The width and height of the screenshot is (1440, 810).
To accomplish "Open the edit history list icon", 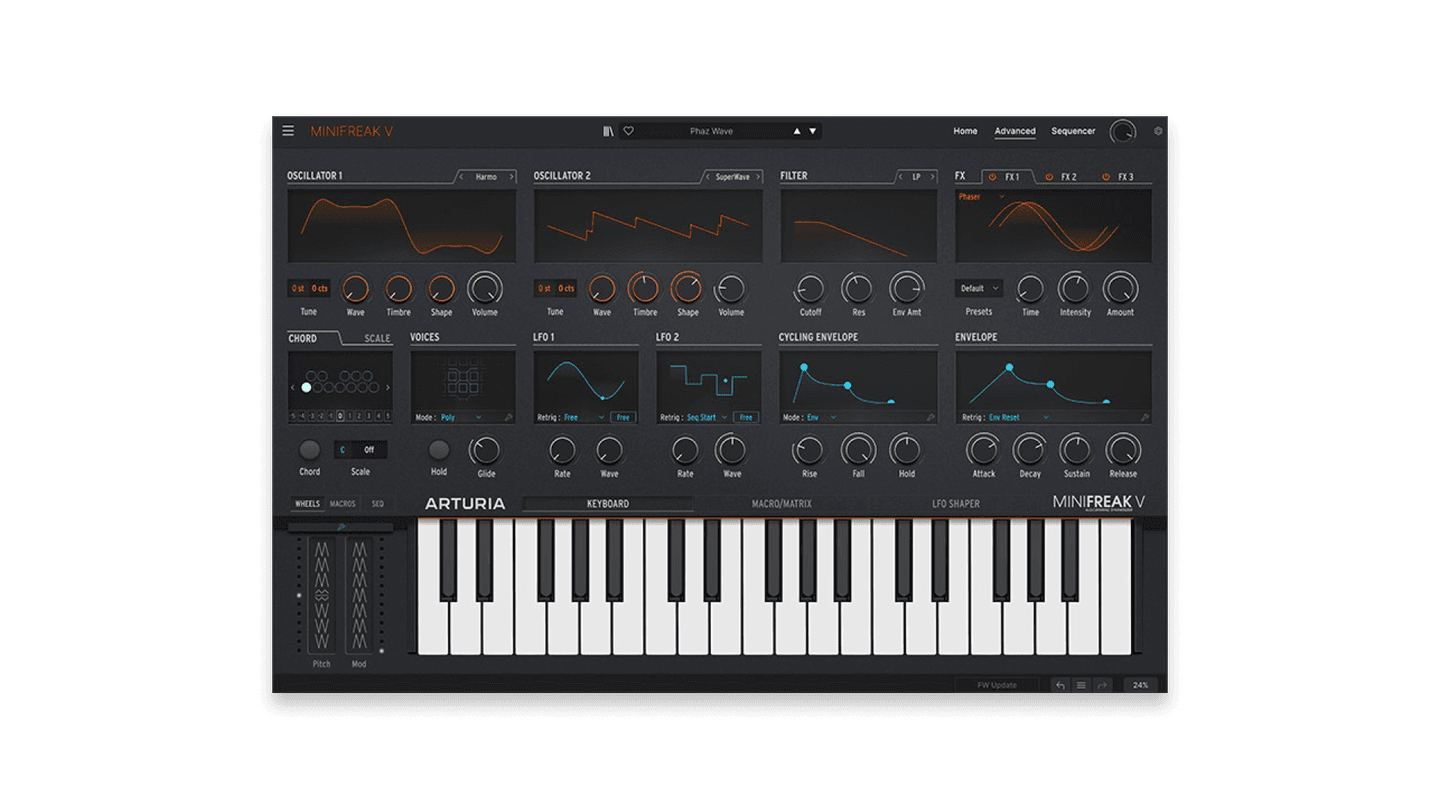I will (x=1081, y=685).
